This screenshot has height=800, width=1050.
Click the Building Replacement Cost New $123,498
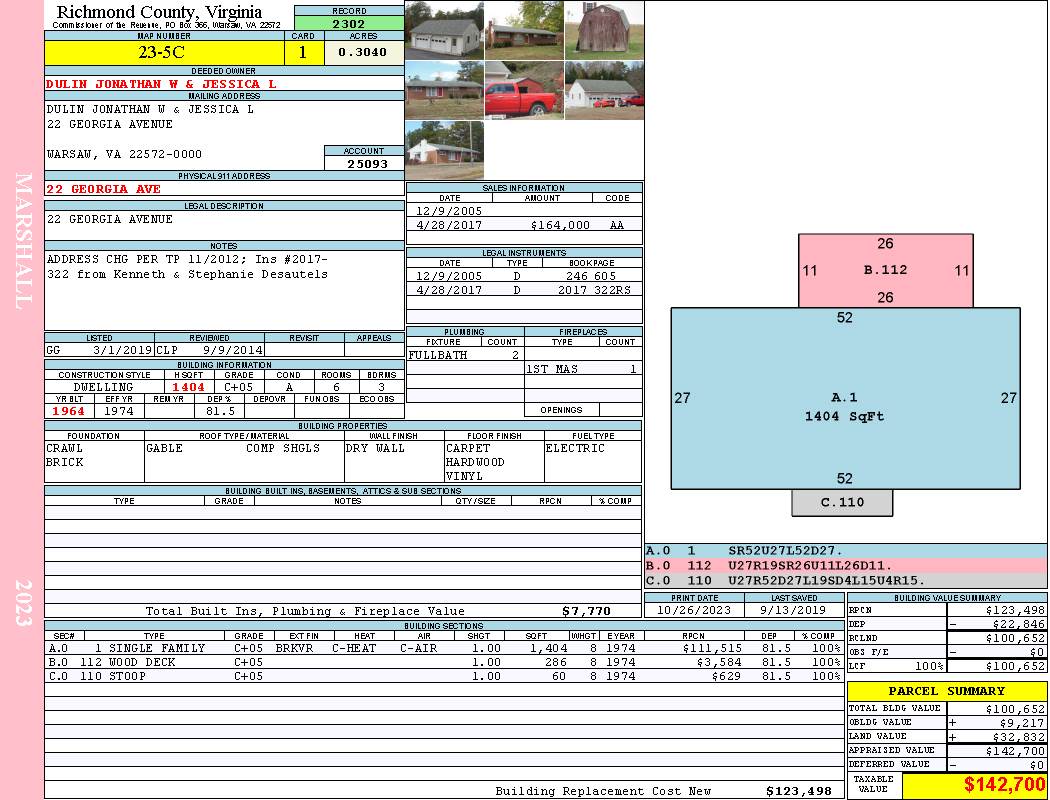point(798,791)
